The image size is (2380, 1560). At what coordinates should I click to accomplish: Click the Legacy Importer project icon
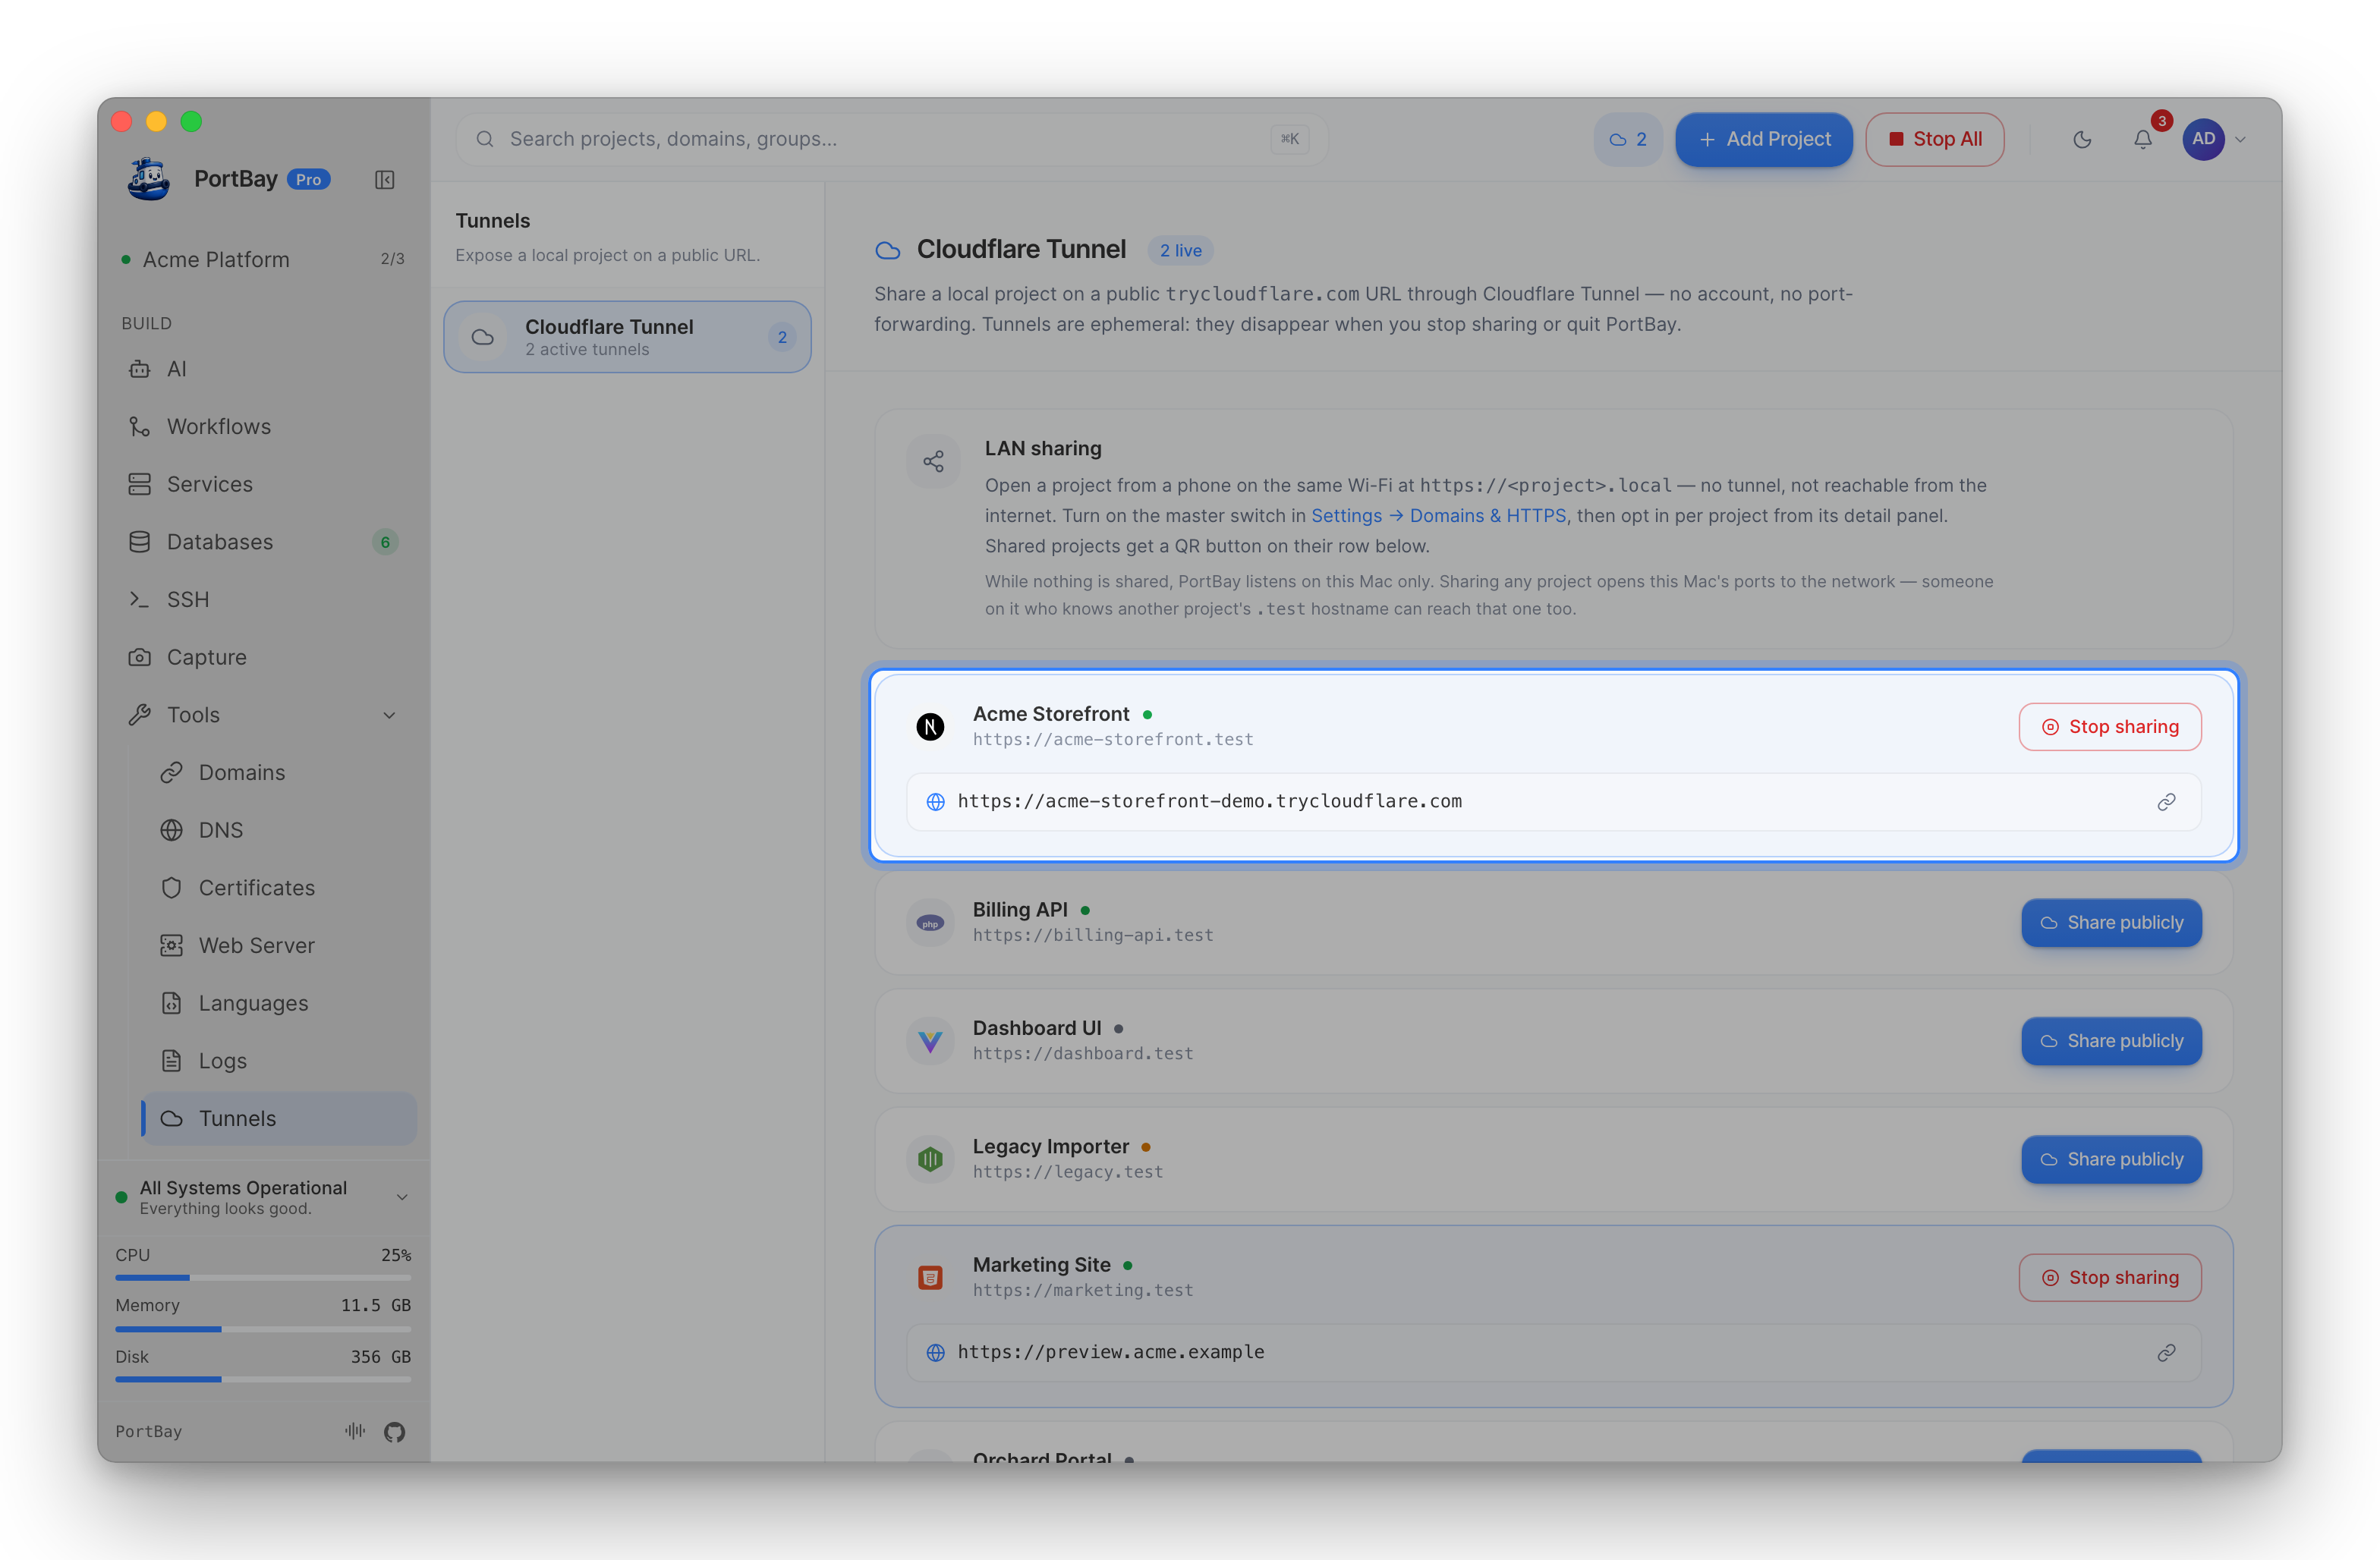point(930,1159)
